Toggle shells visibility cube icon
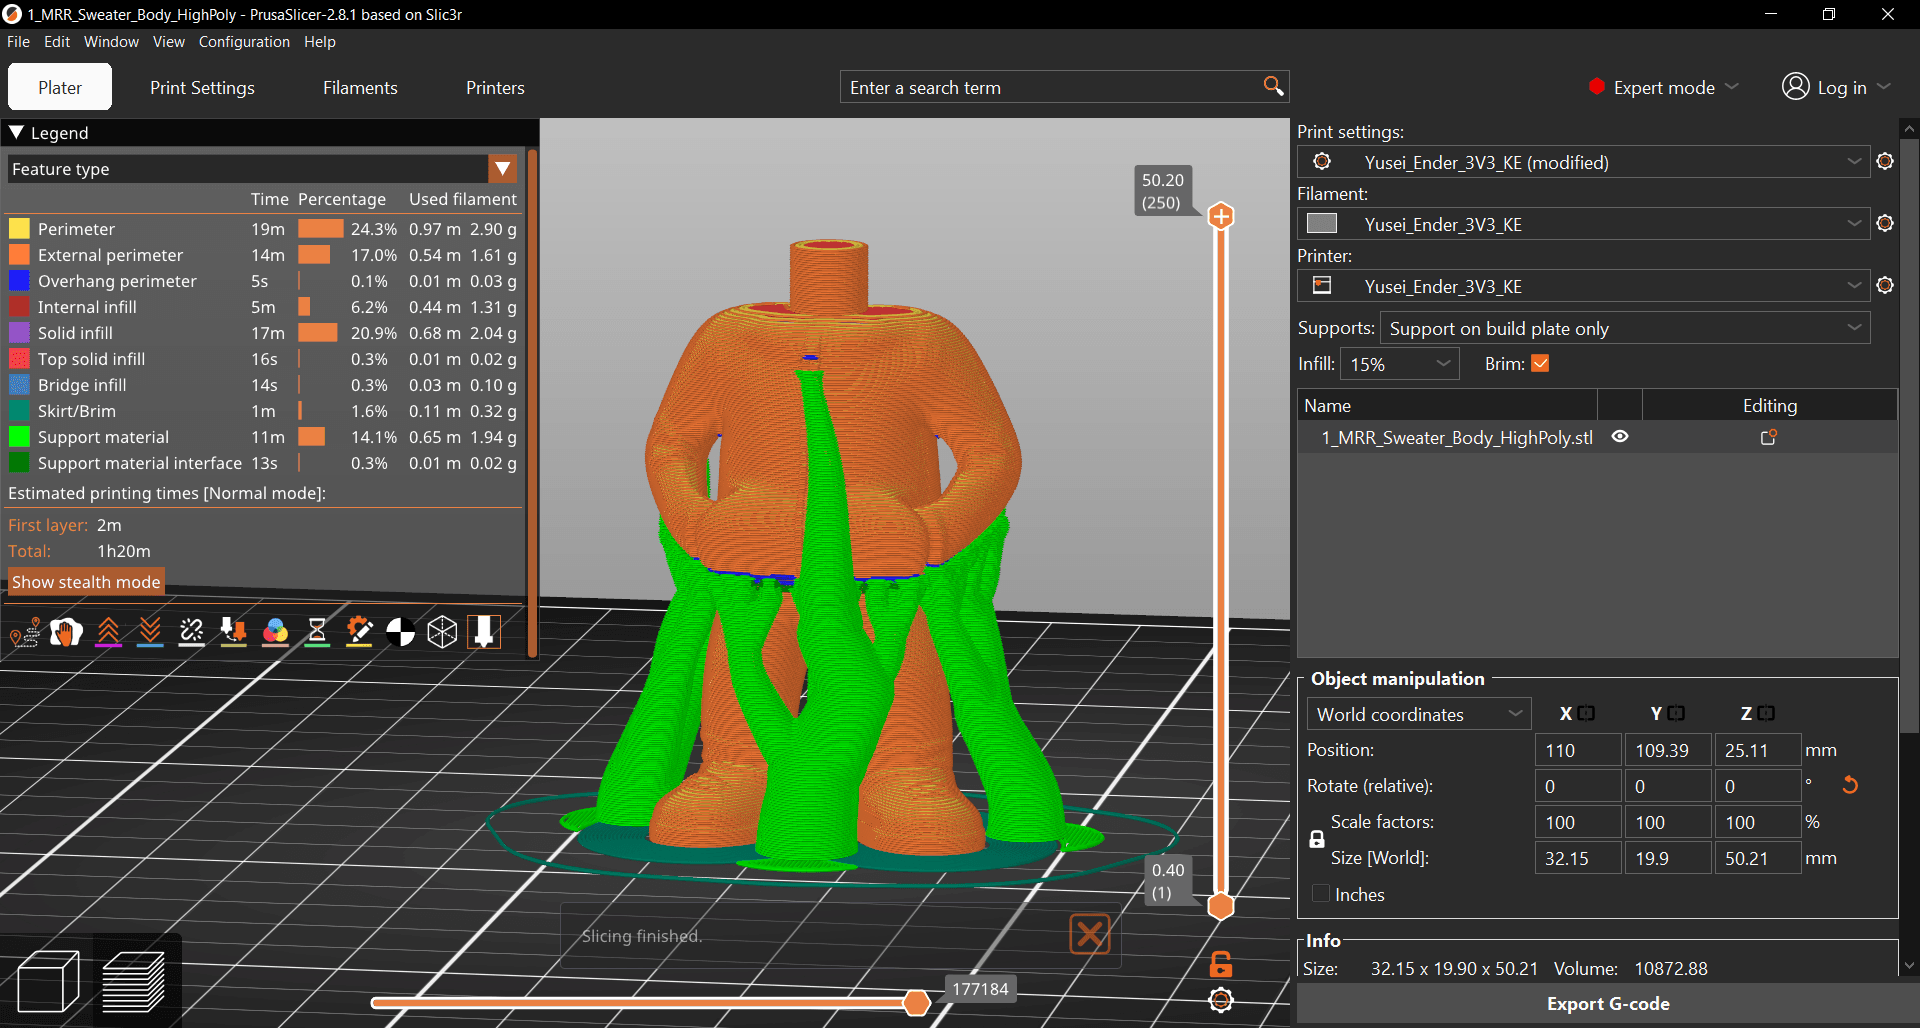Viewport: 1920px width, 1028px height. point(442,632)
